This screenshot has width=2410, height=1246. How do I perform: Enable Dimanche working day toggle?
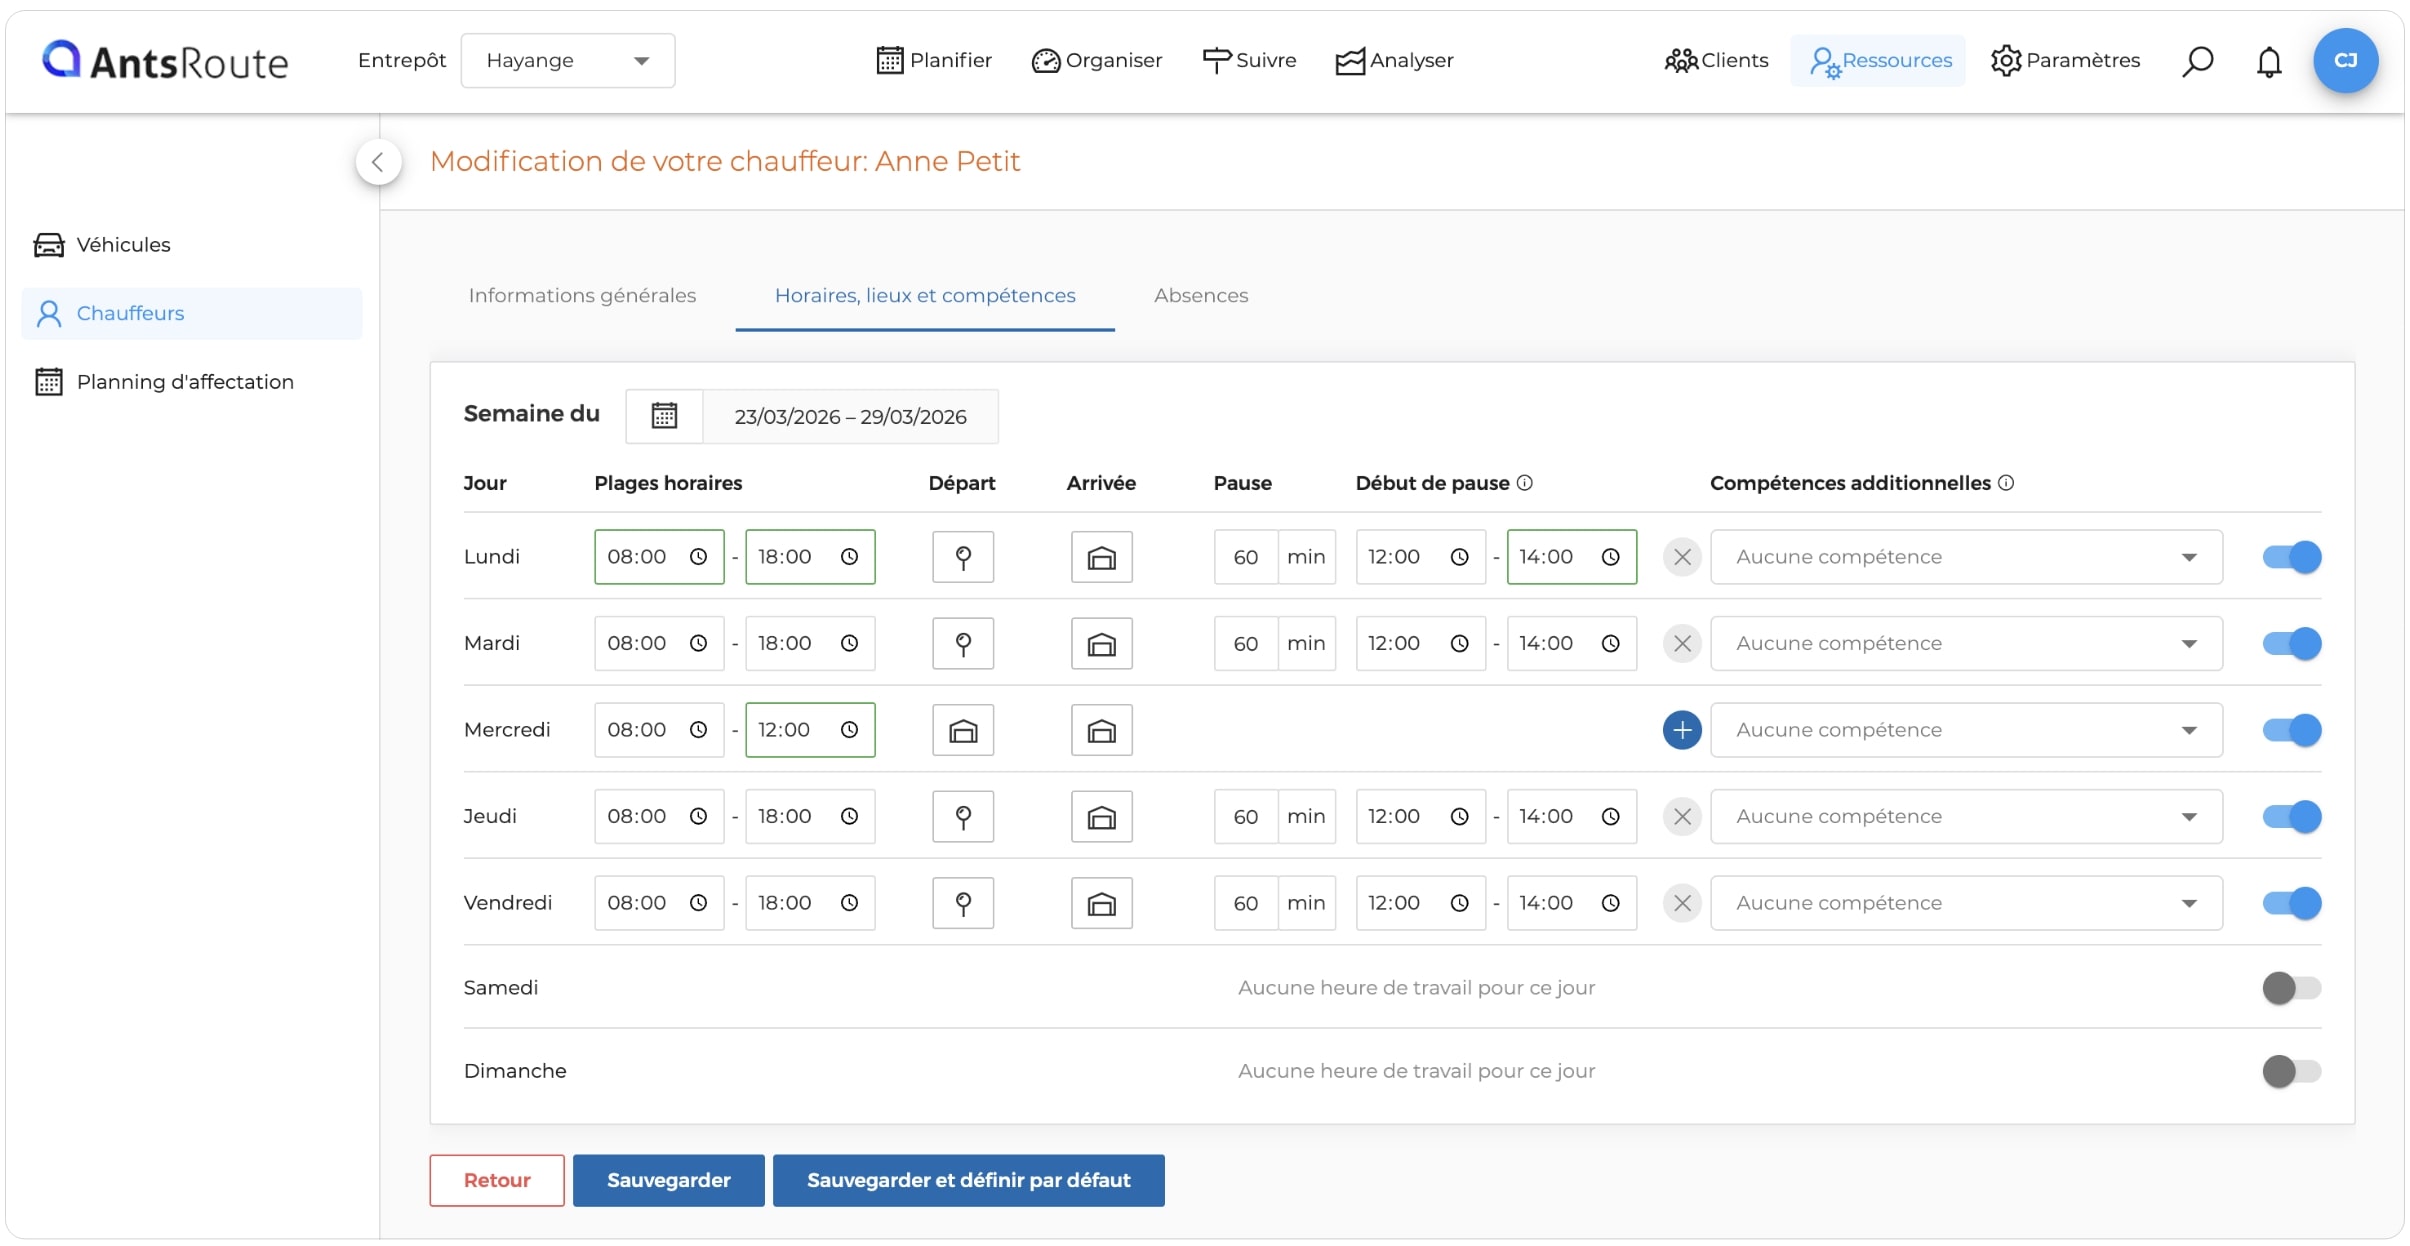pyautogui.click(x=2291, y=1071)
